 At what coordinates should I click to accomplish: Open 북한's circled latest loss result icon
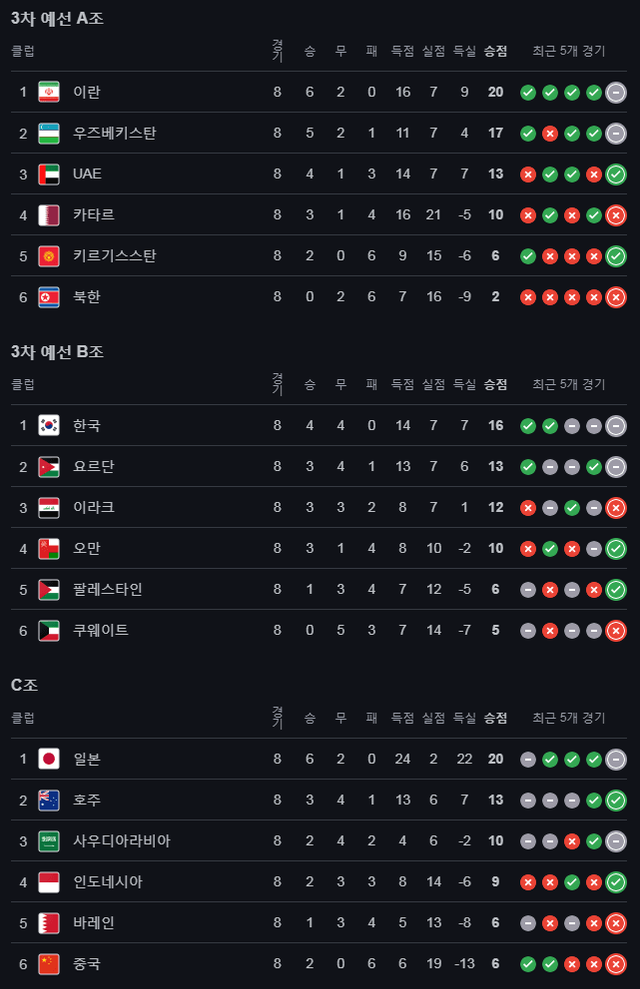616,297
